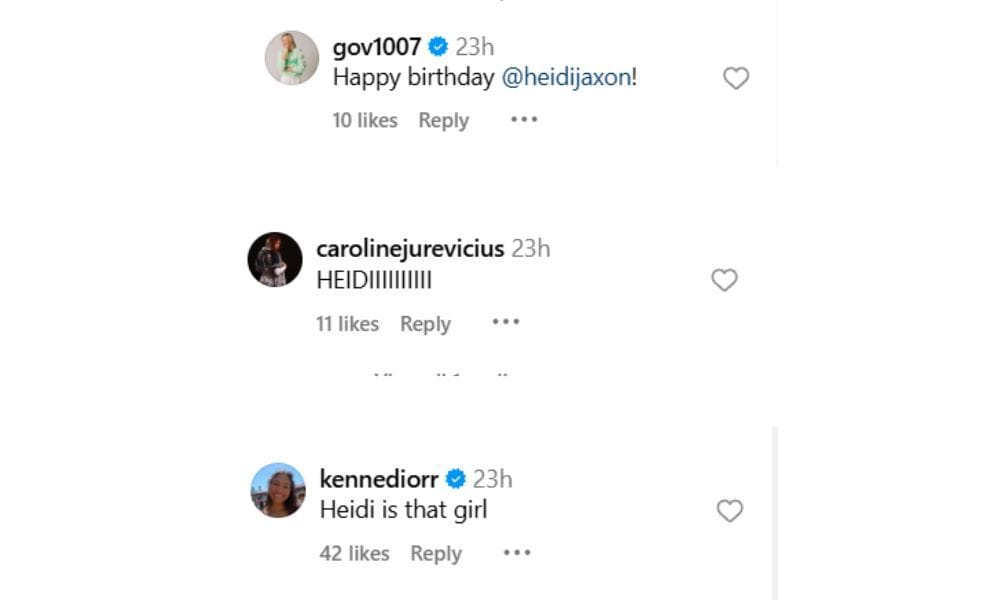The height and width of the screenshot is (600, 1000).
Task: Open gov1007's profile picture
Action: (293, 55)
